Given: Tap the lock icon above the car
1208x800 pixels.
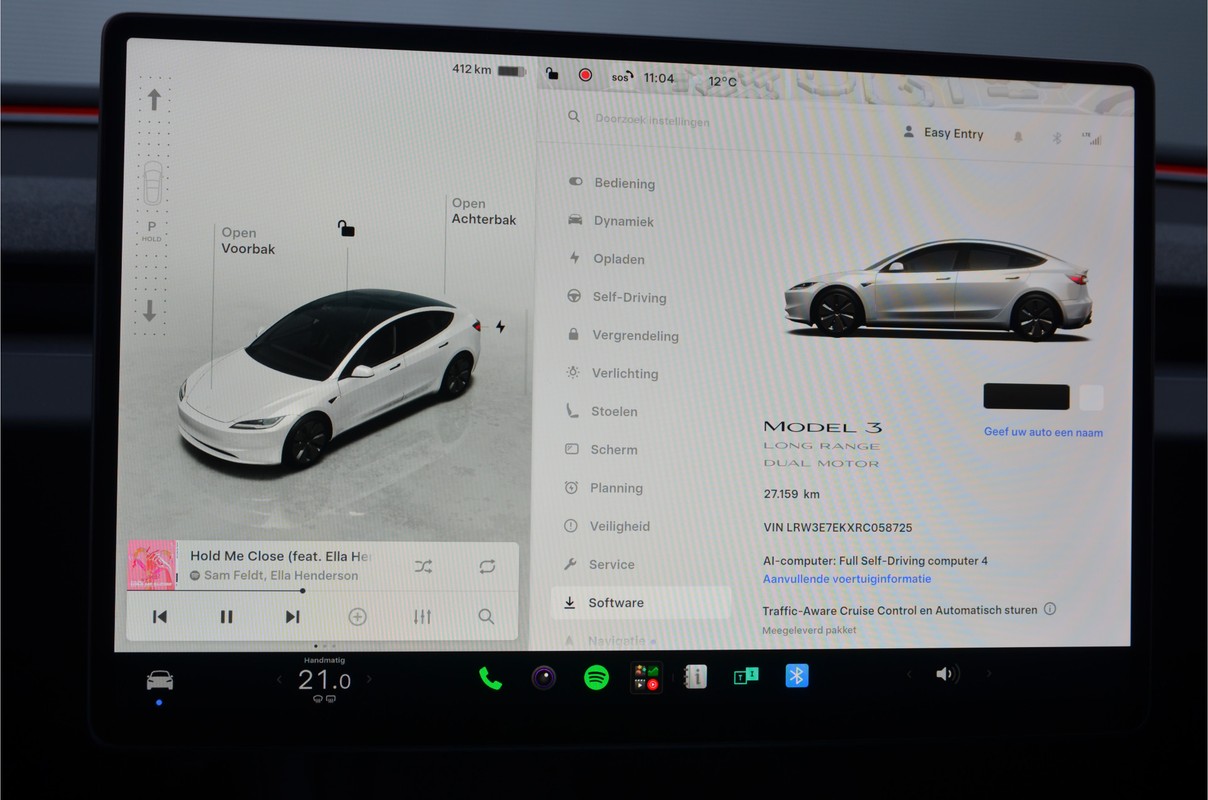Looking at the screenshot, I should click(346, 228).
